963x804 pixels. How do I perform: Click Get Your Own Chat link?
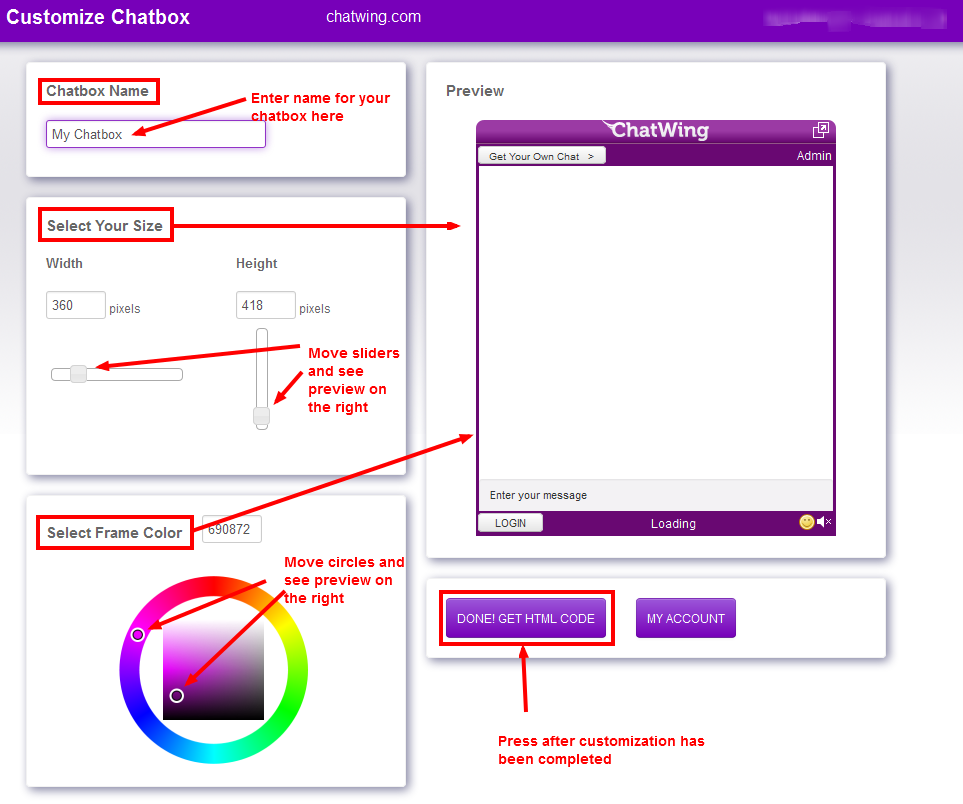[542, 156]
